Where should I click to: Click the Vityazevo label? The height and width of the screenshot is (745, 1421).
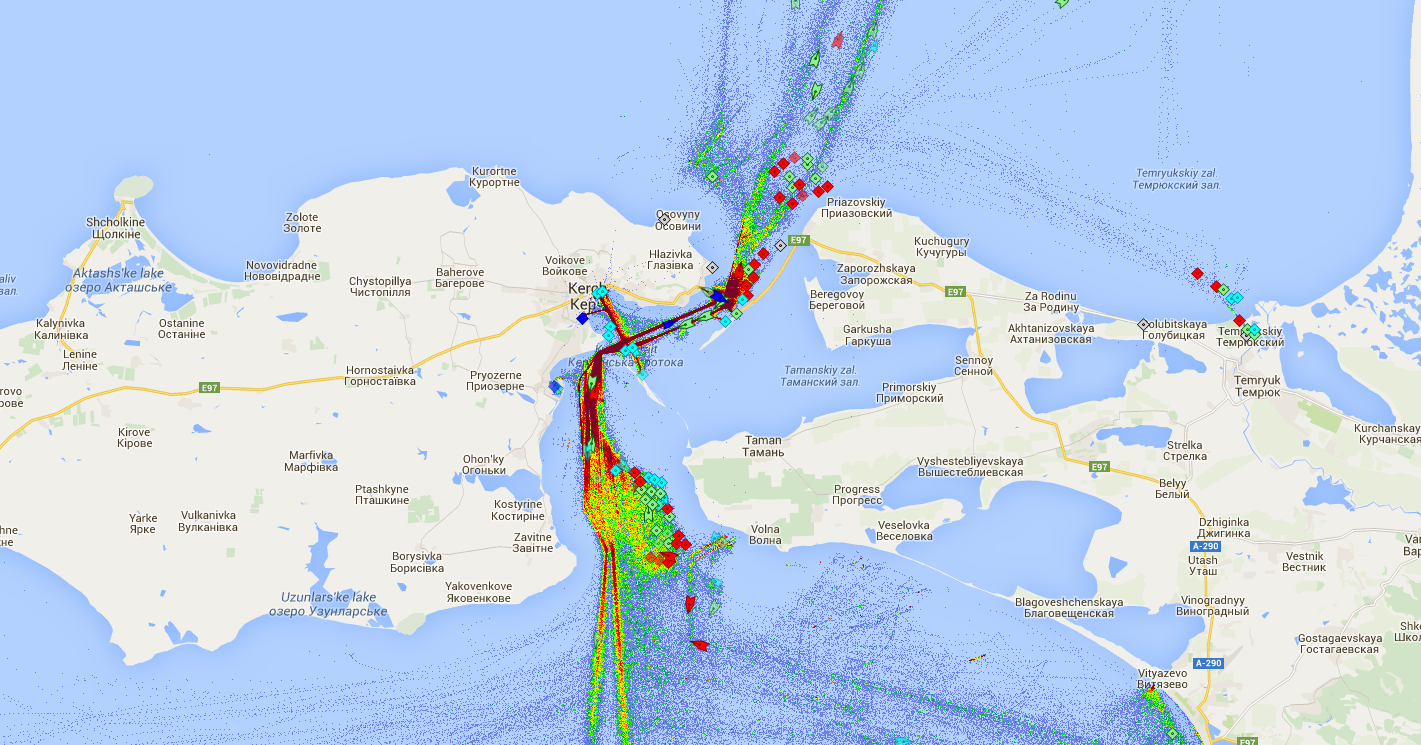(x=1162, y=680)
